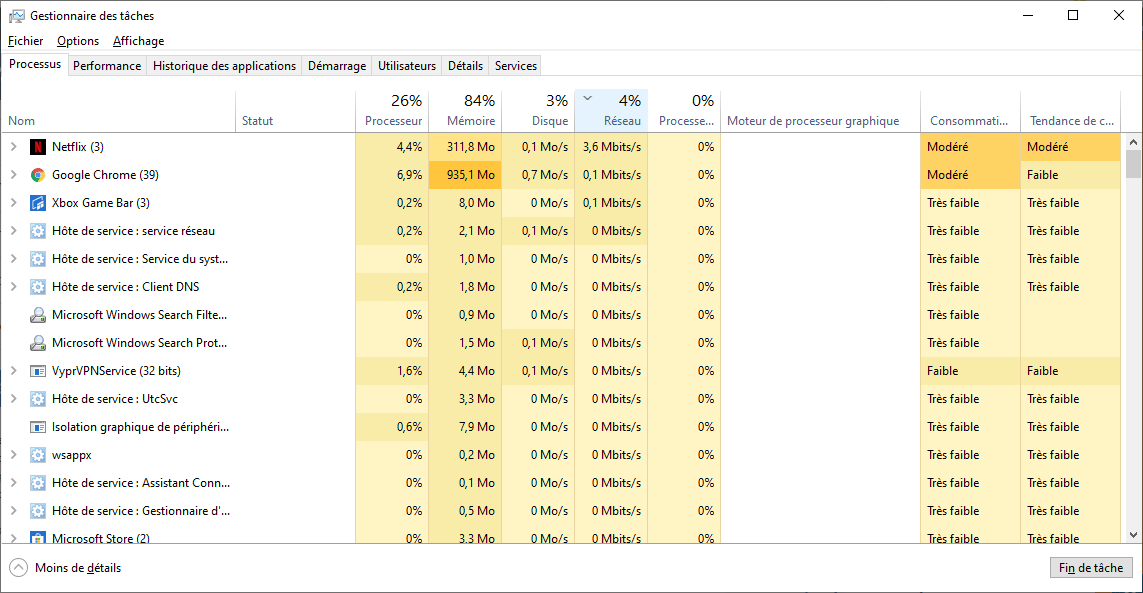Sort by the Processe... GPU column header
The image size is (1143, 593).
[x=684, y=112]
